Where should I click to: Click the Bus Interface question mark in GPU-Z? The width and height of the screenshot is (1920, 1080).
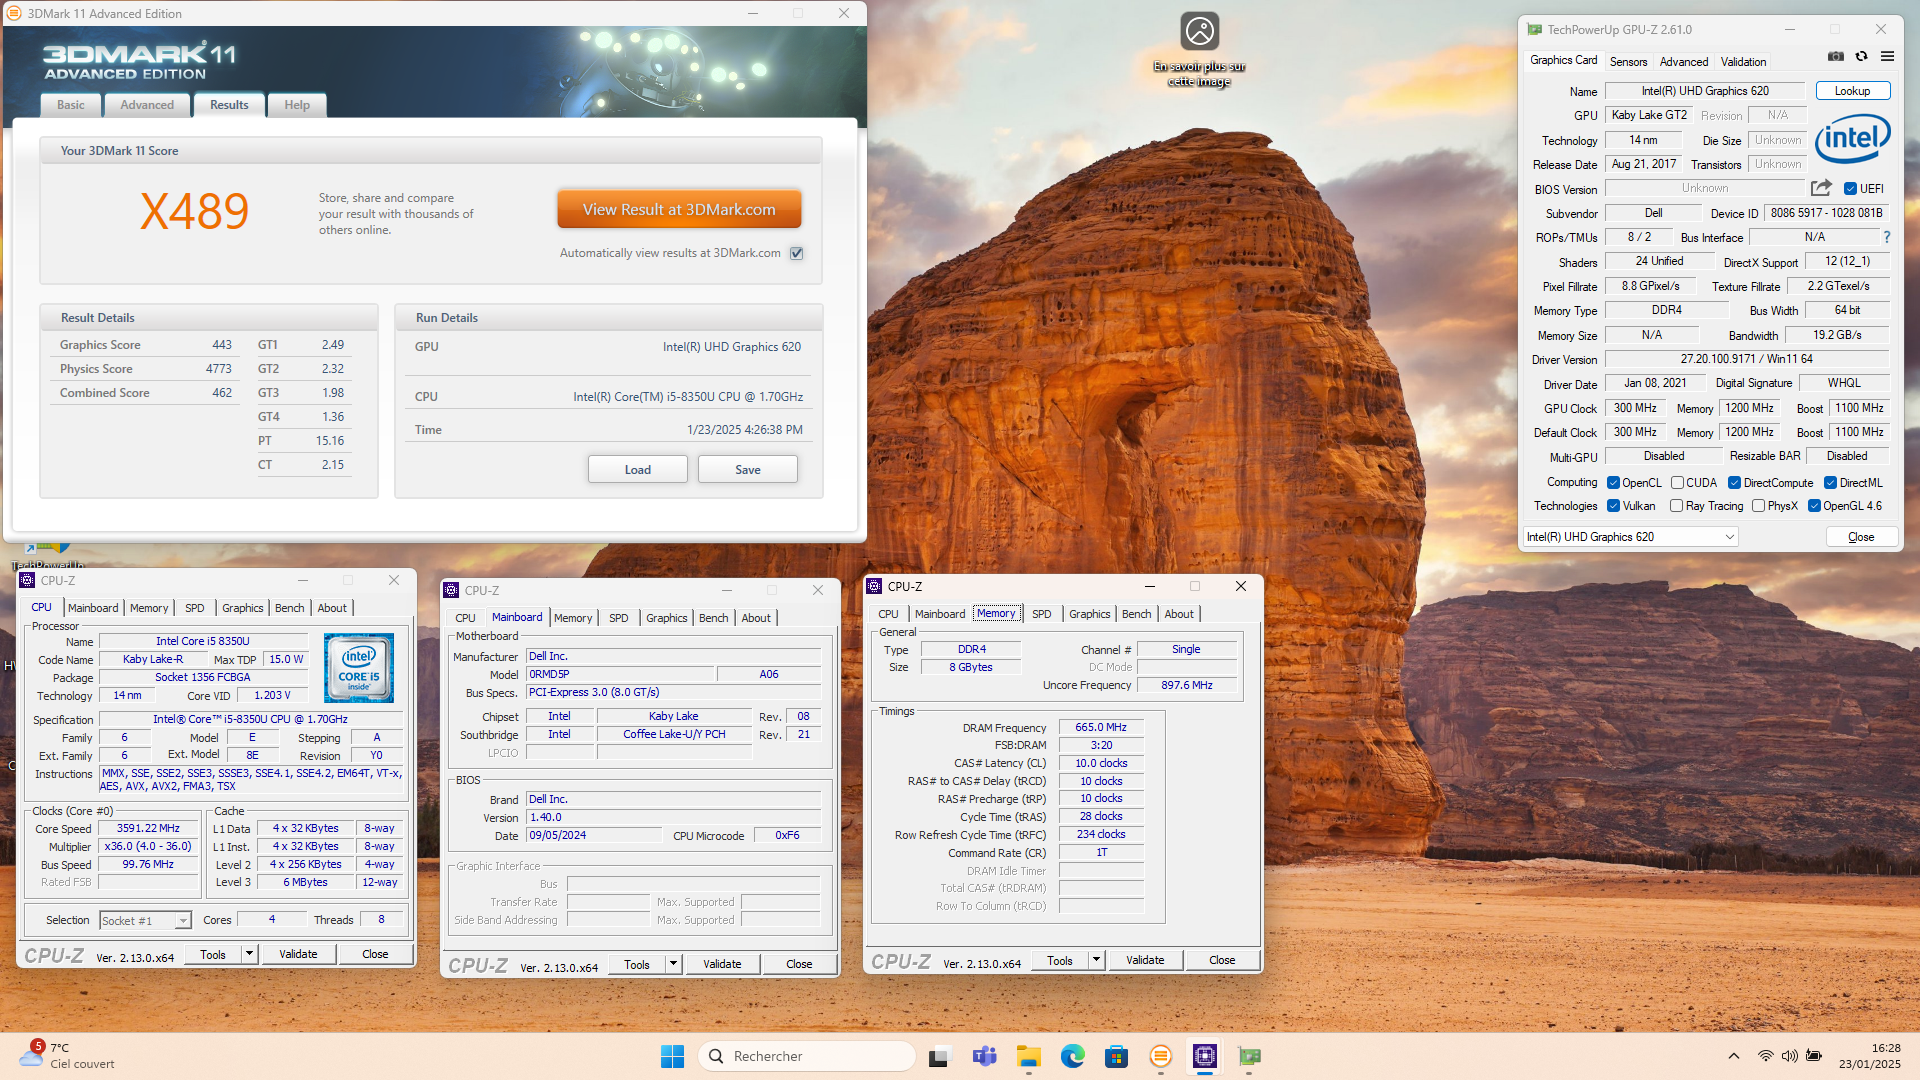(1887, 237)
